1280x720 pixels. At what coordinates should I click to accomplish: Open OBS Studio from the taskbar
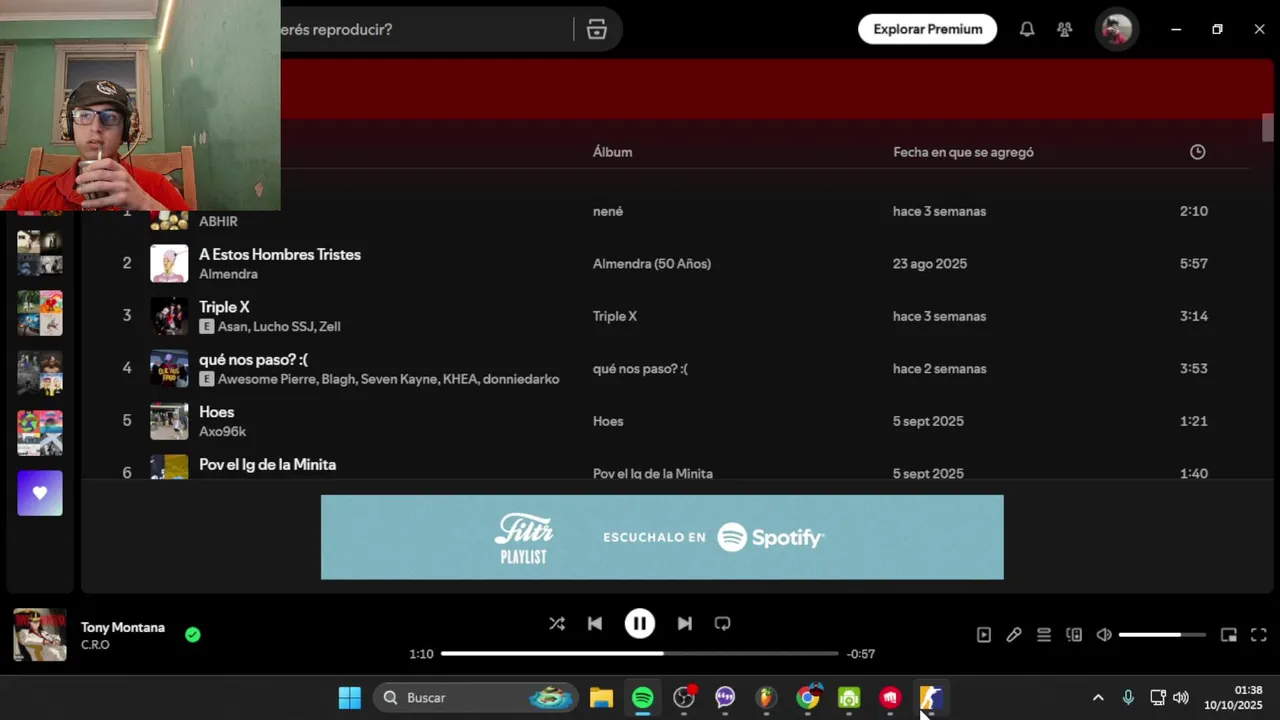click(x=684, y=697)
